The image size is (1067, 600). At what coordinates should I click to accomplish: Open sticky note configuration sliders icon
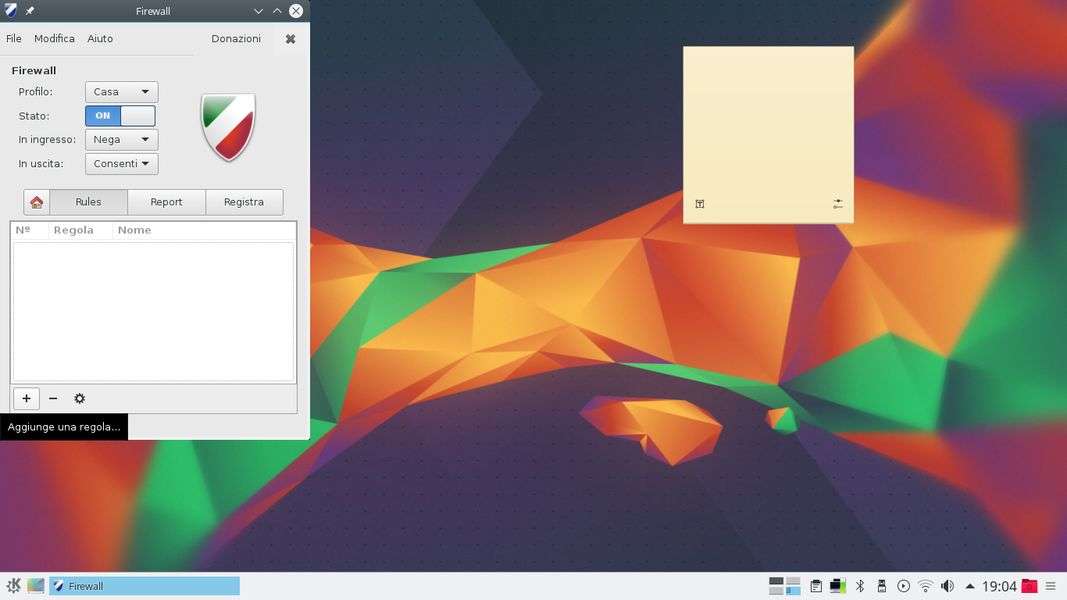coord(838,203)
